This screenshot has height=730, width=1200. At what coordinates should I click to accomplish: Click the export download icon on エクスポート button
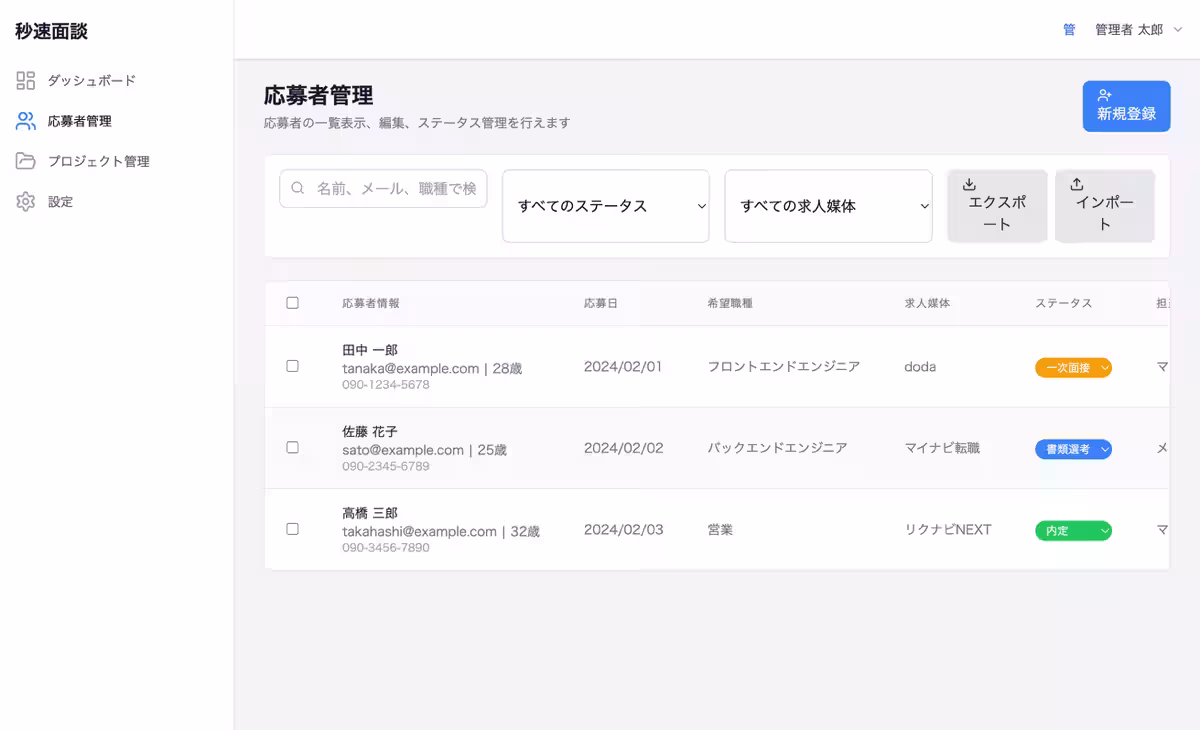pyautogui.click(x=968, y=184)
